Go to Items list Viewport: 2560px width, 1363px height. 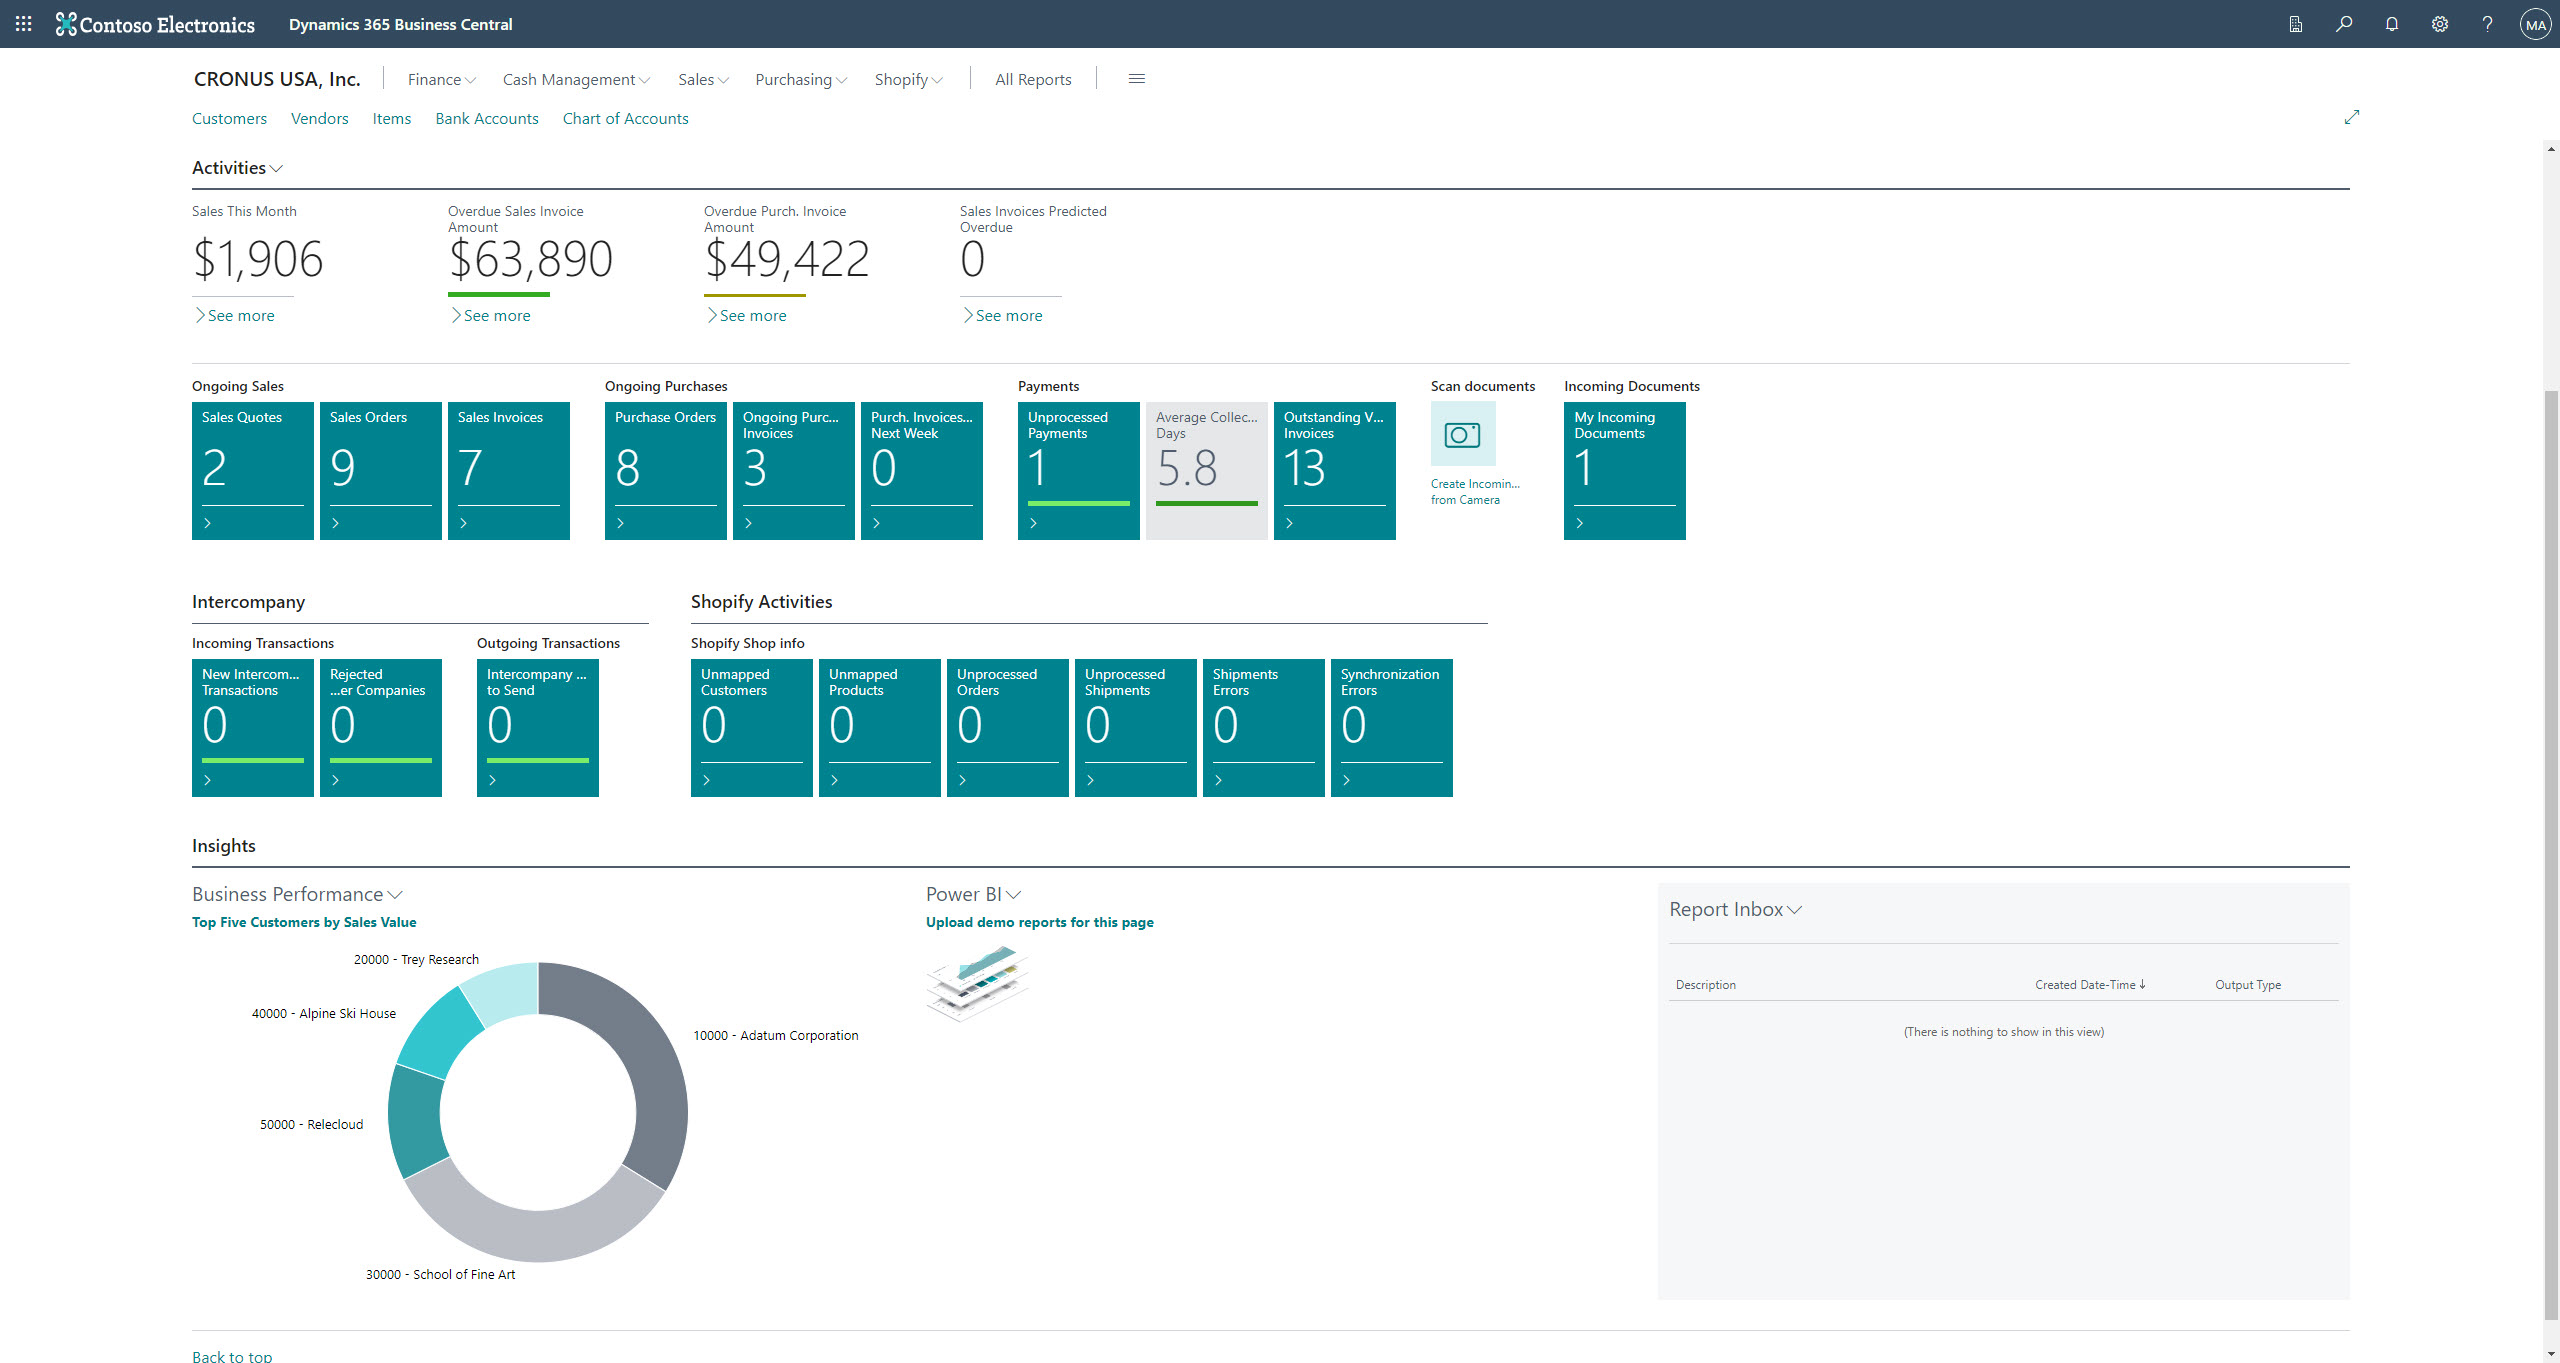point(392,118)
